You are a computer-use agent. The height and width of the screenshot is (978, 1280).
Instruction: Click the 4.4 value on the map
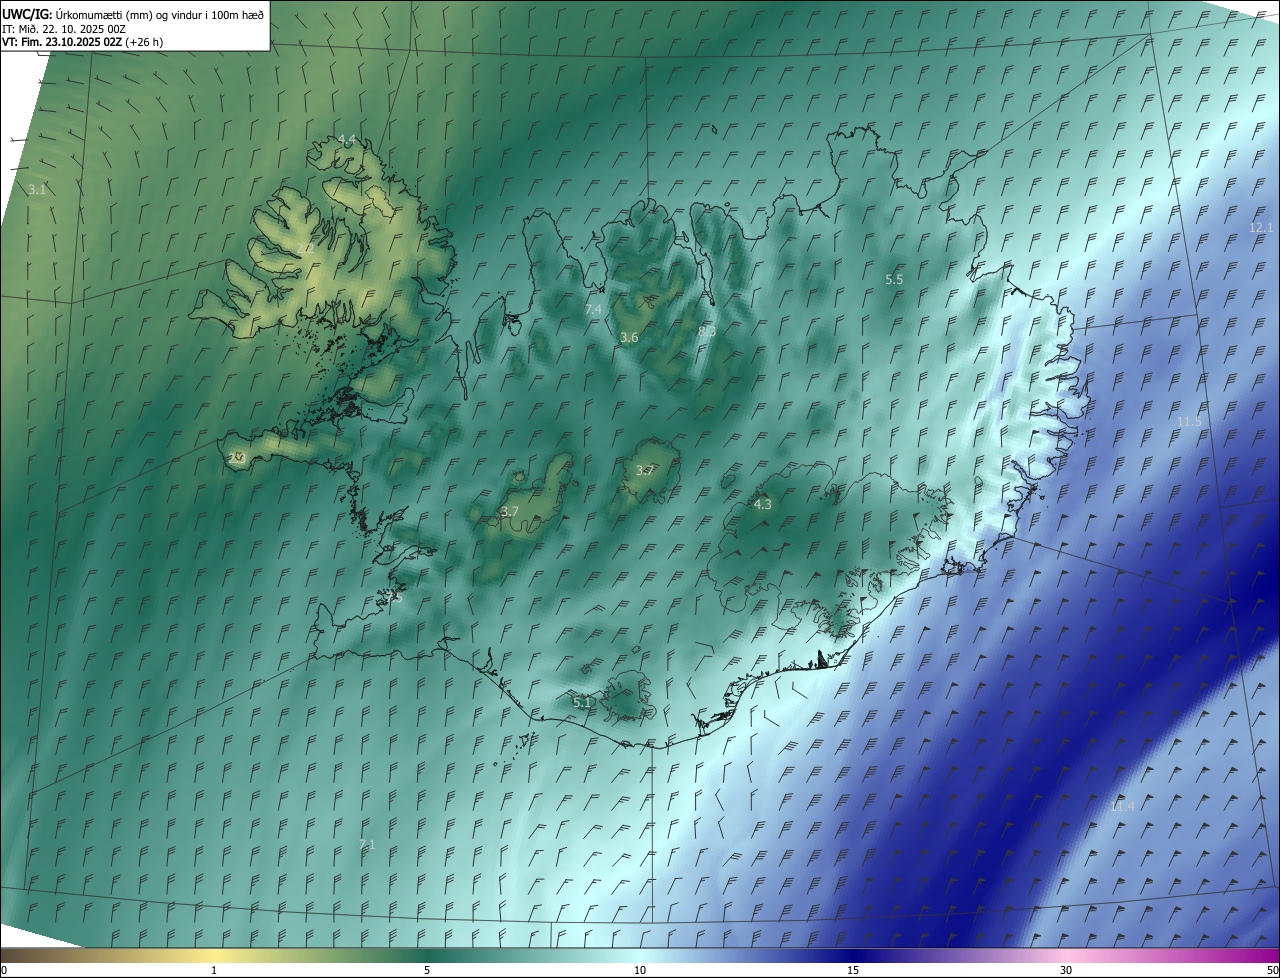(347, 139)
